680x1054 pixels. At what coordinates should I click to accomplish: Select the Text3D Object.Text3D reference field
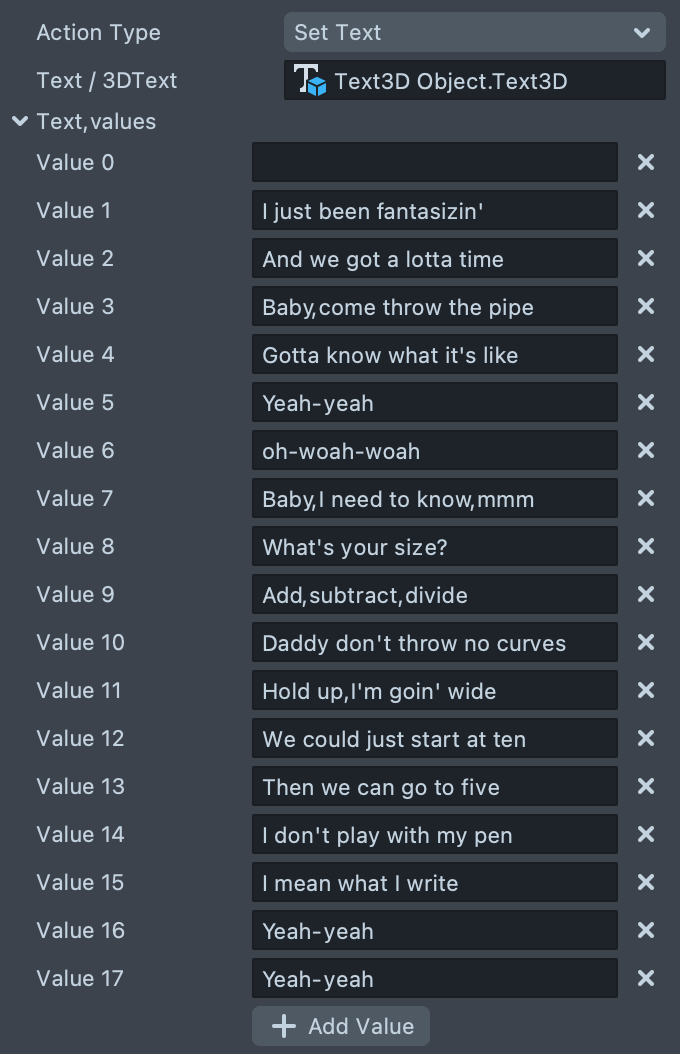coord(474,81)
